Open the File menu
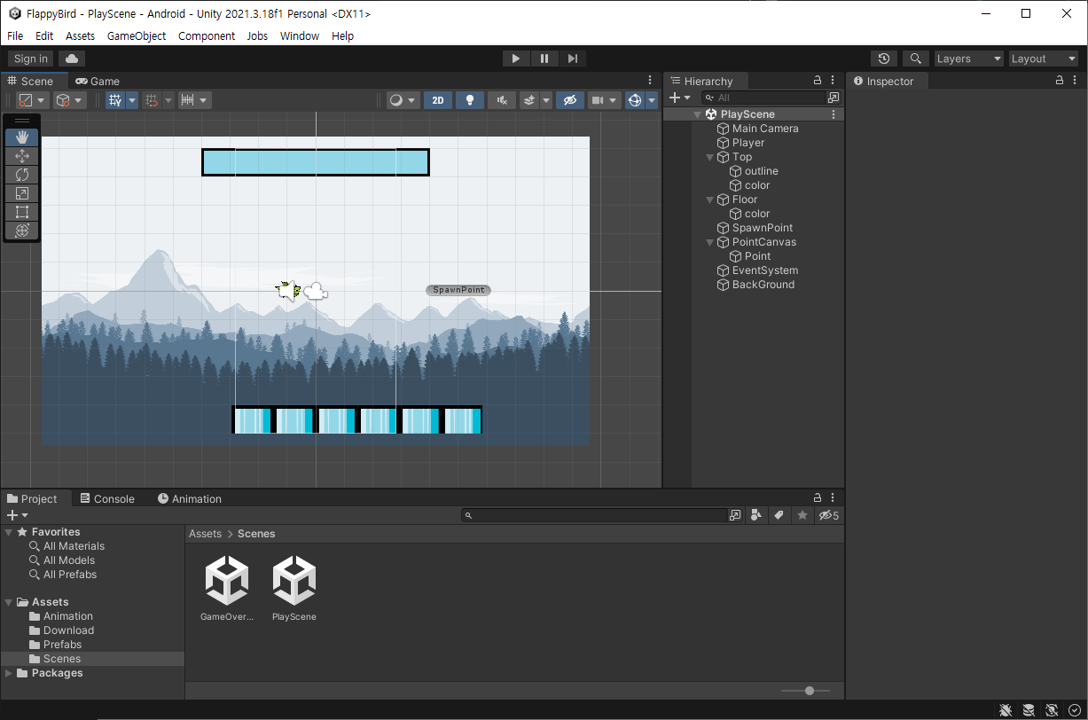 point(15,36)
